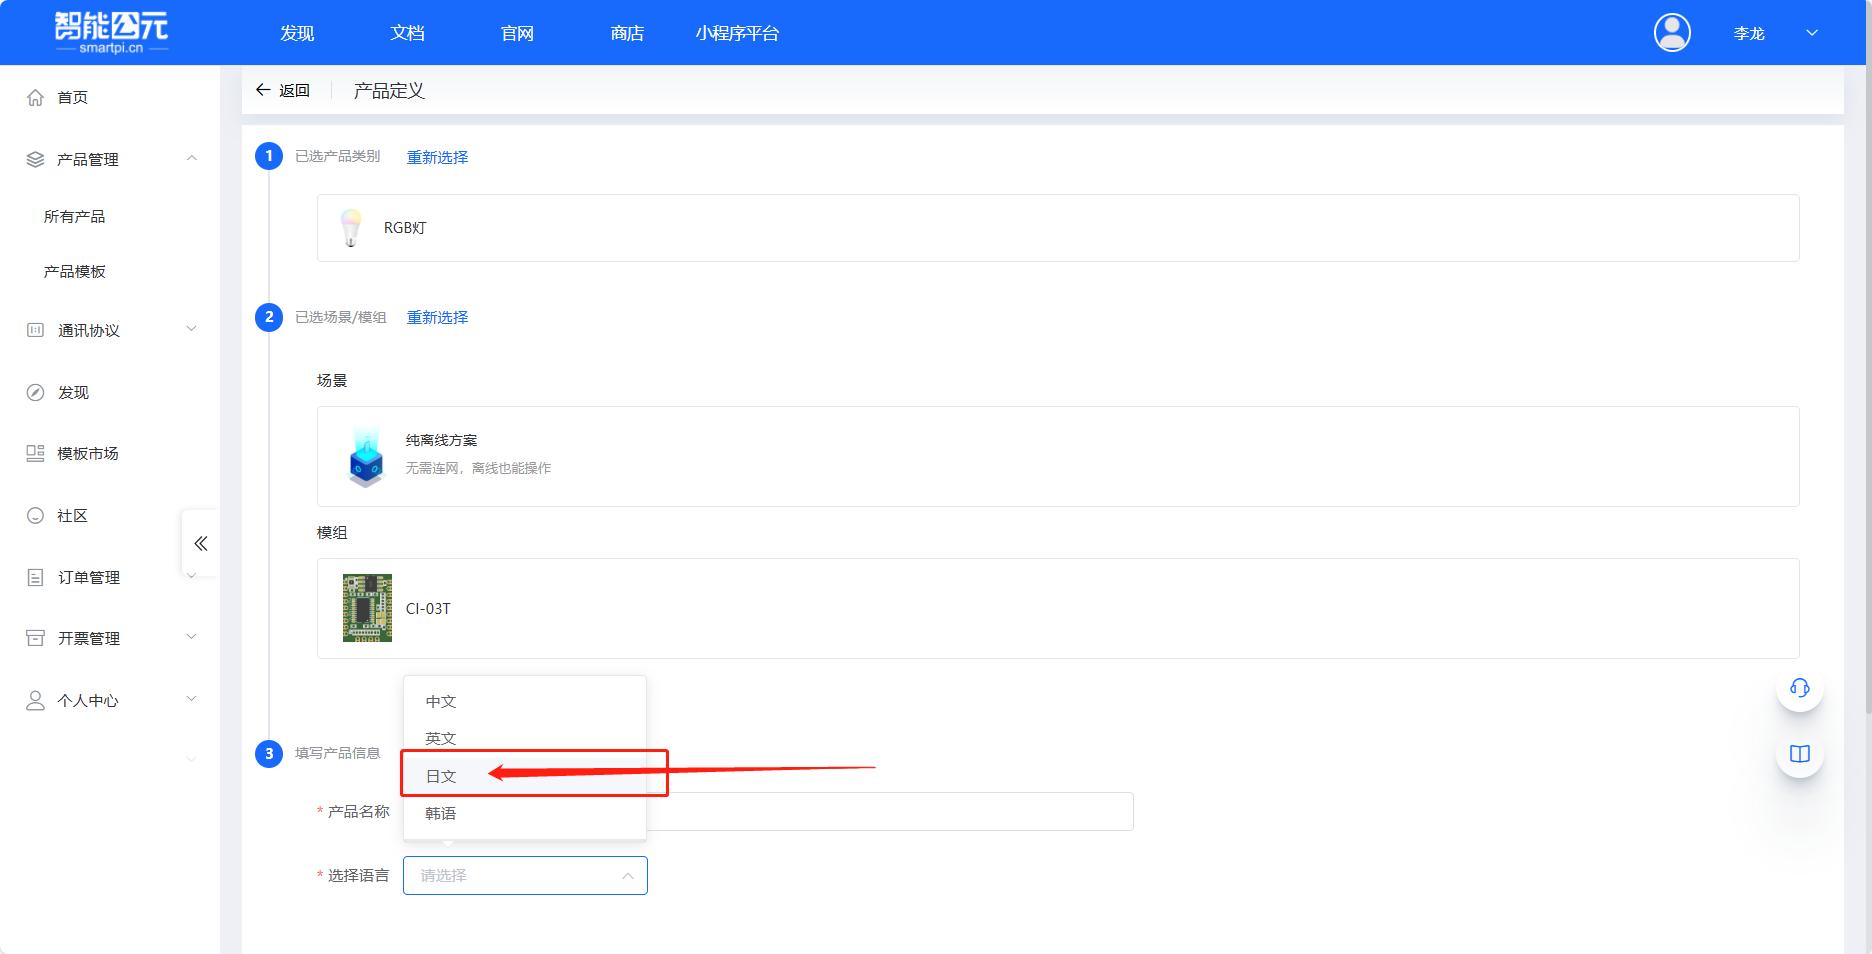Open 小程序平台 in top navigation

[737, 33]
